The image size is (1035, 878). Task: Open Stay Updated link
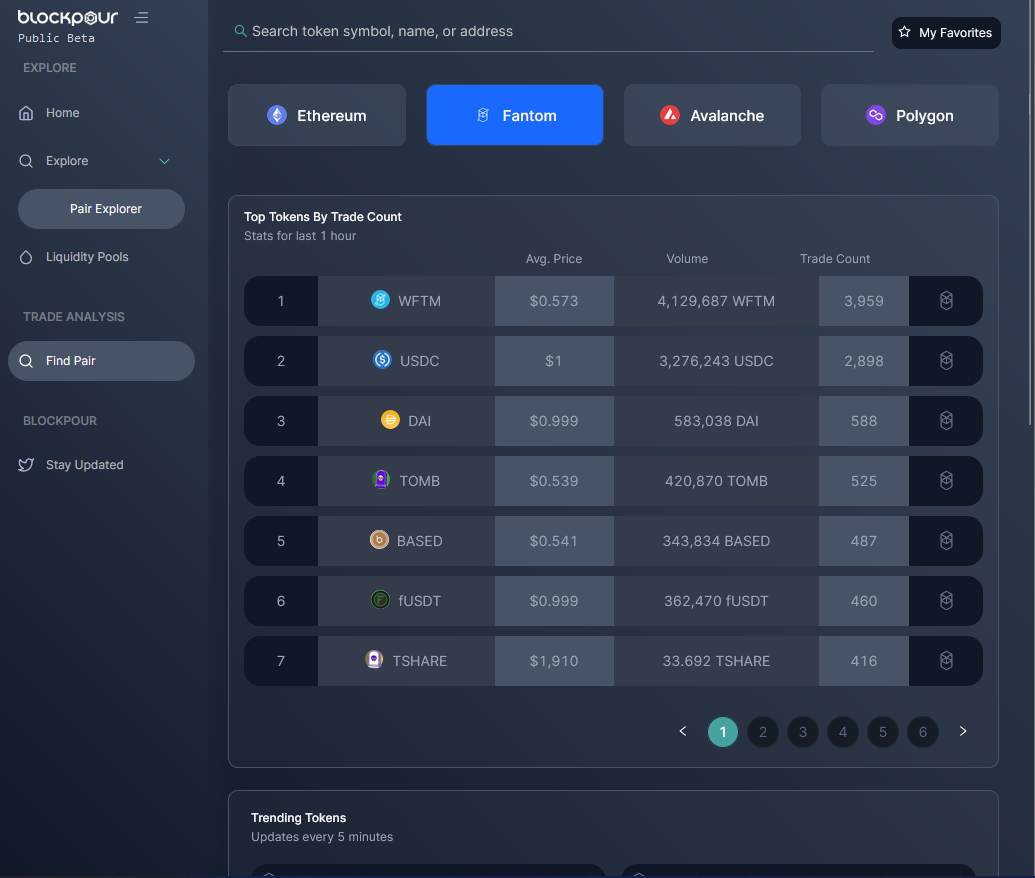tap(84, 465)
